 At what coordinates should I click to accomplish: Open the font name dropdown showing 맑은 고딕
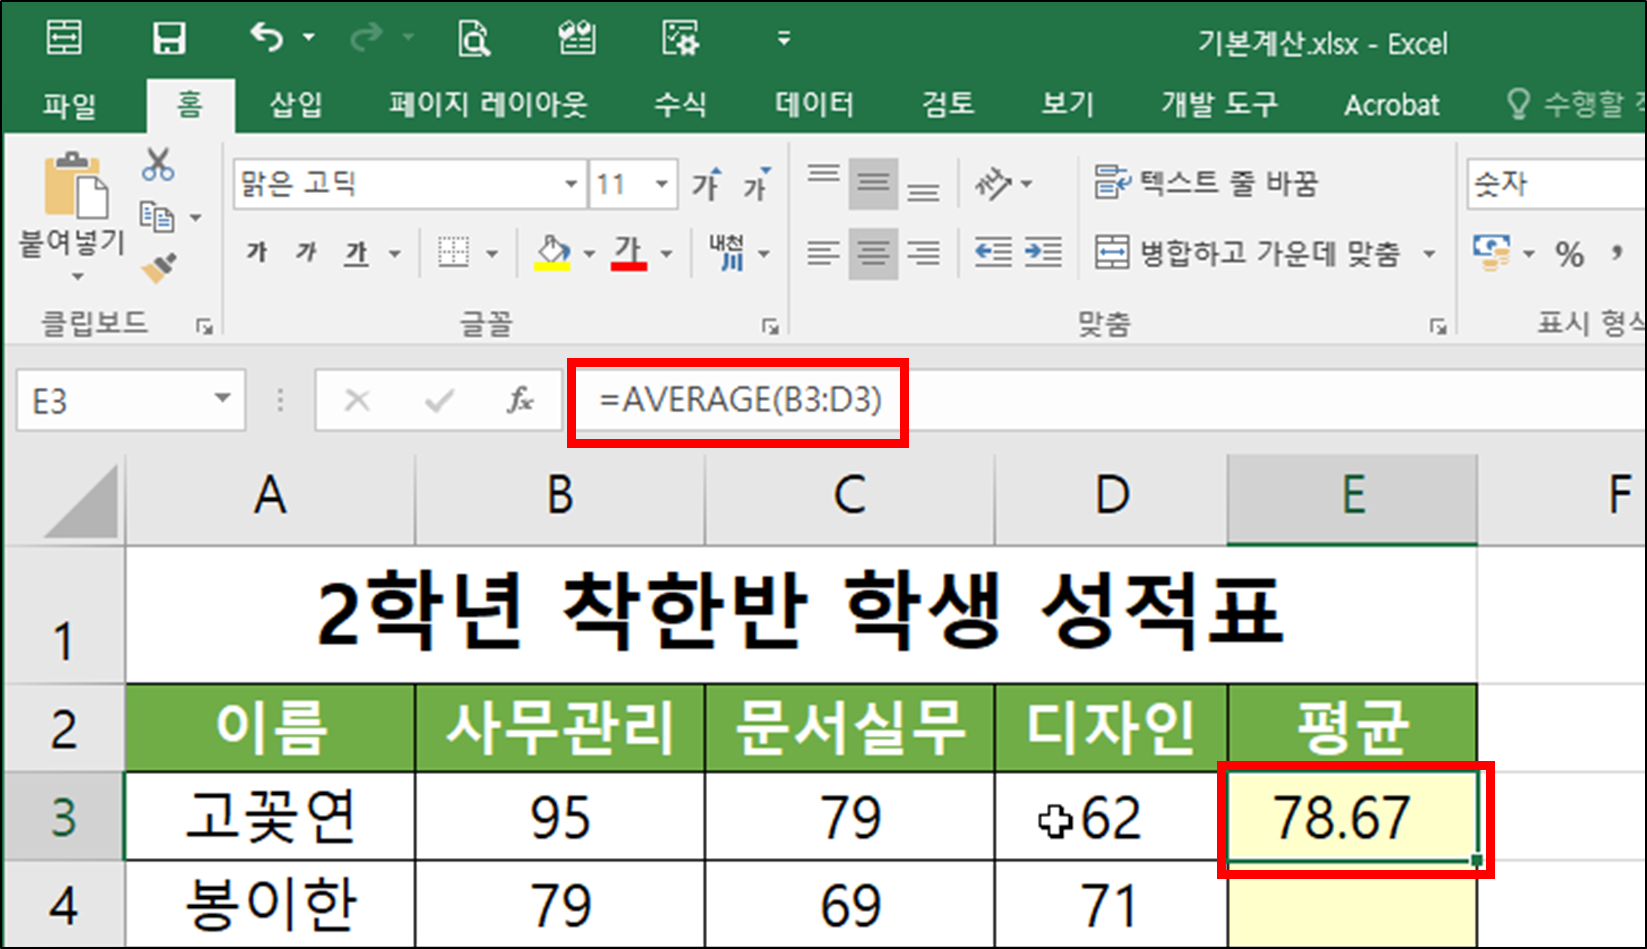coord(570,184)
